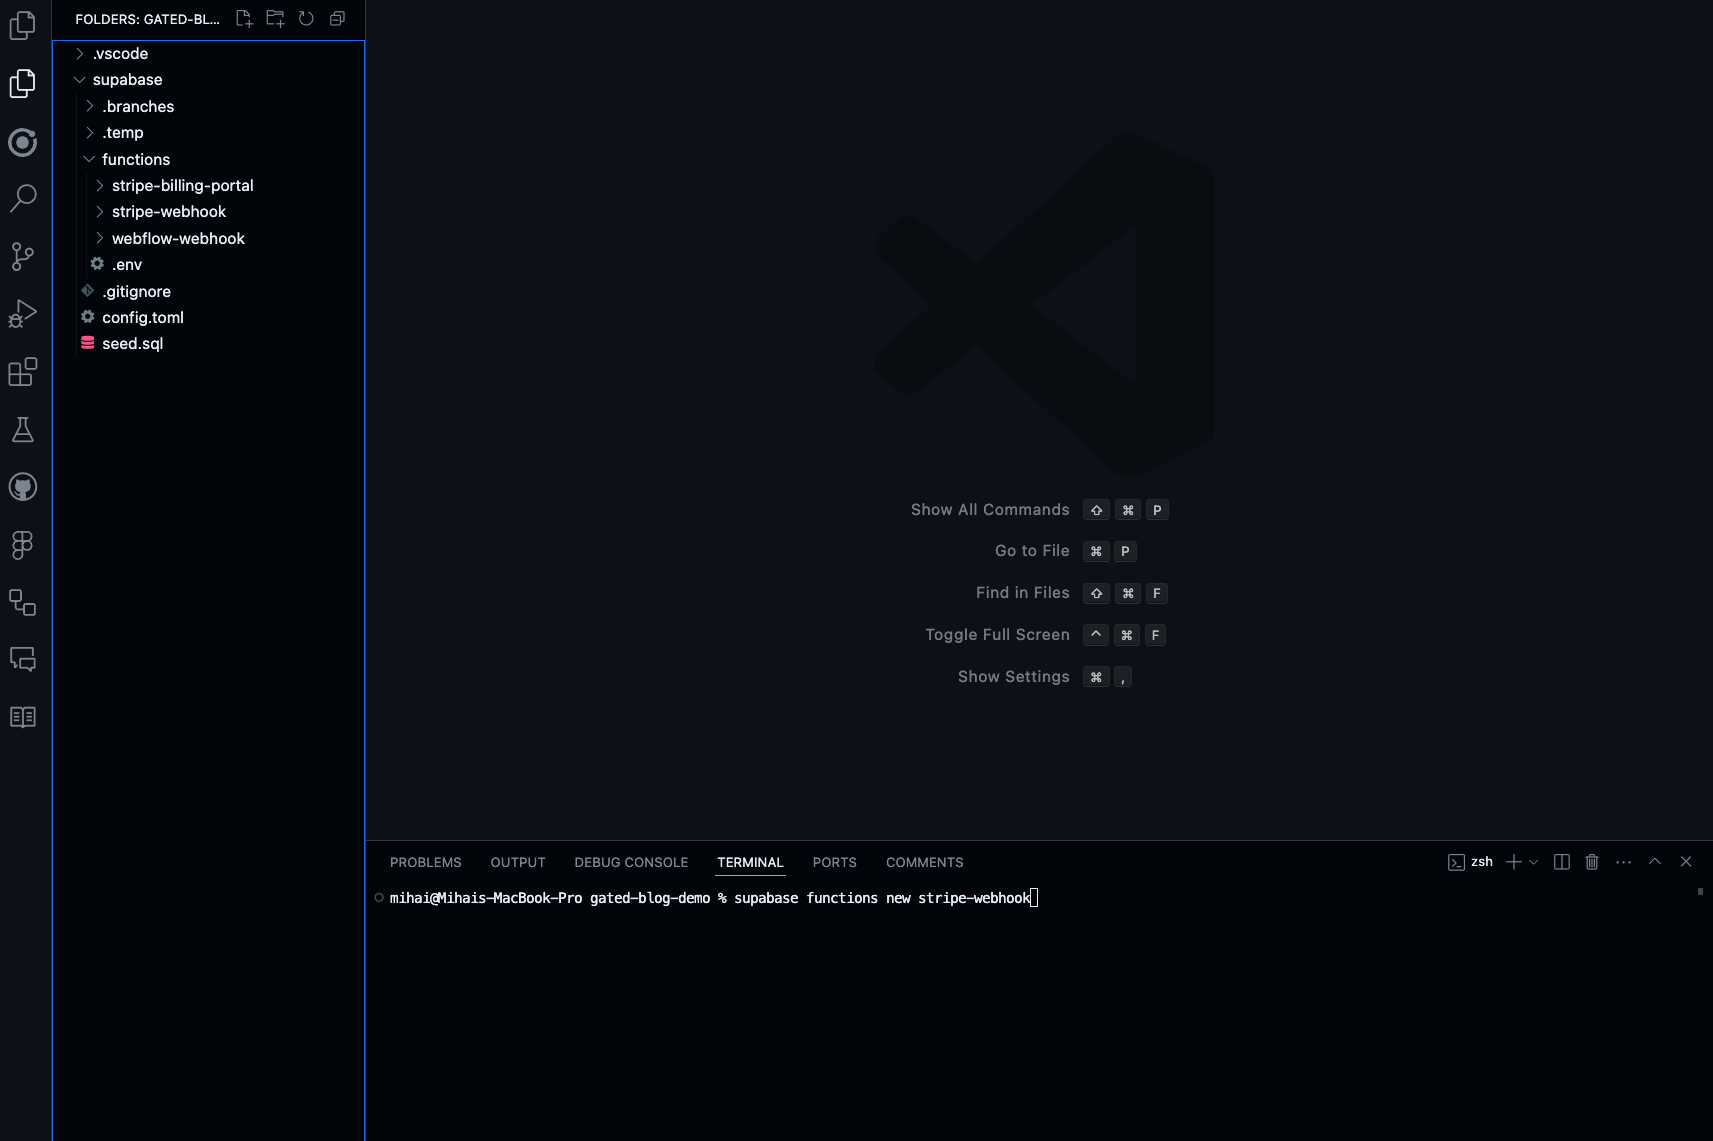Open the config.toml file
Viewport: 1713px width, 1141px height.
click(x=208, y=318)
